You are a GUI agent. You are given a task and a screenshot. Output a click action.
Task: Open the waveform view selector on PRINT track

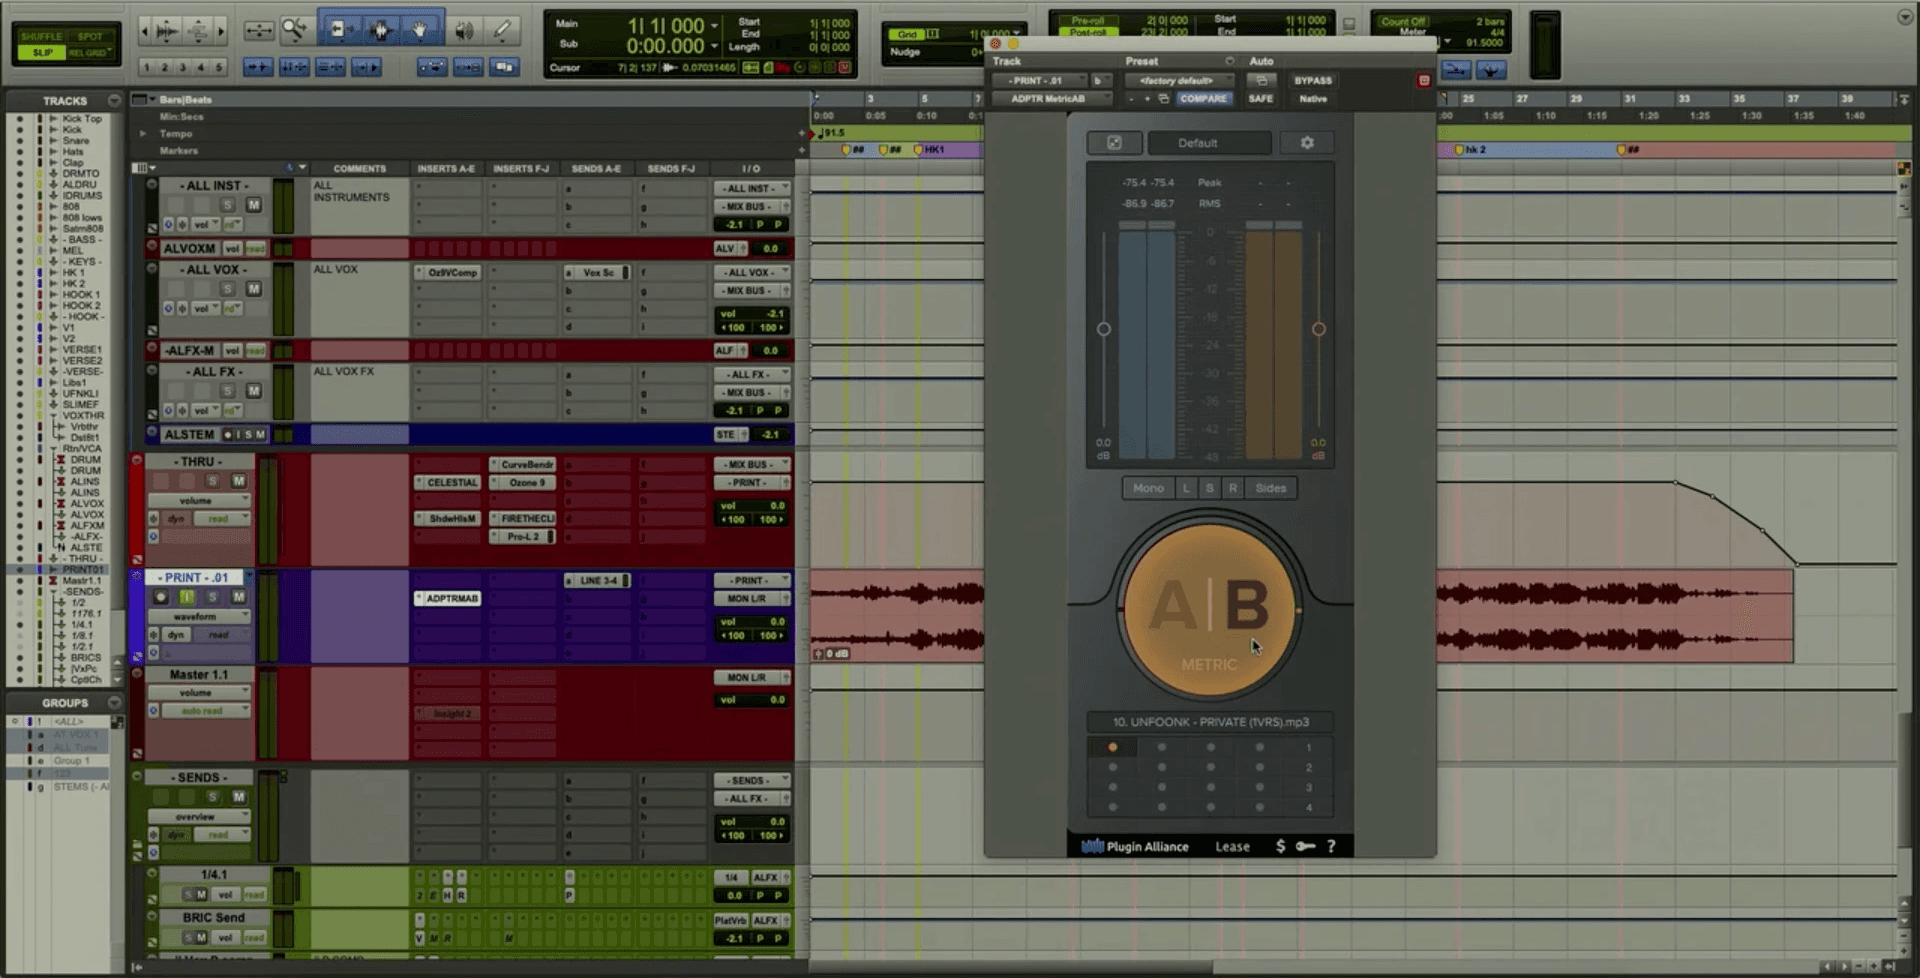(199, 616)
